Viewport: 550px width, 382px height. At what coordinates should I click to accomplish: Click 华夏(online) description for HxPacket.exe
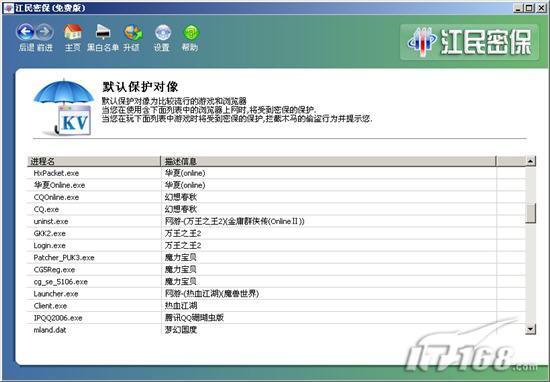coord(185,173)
